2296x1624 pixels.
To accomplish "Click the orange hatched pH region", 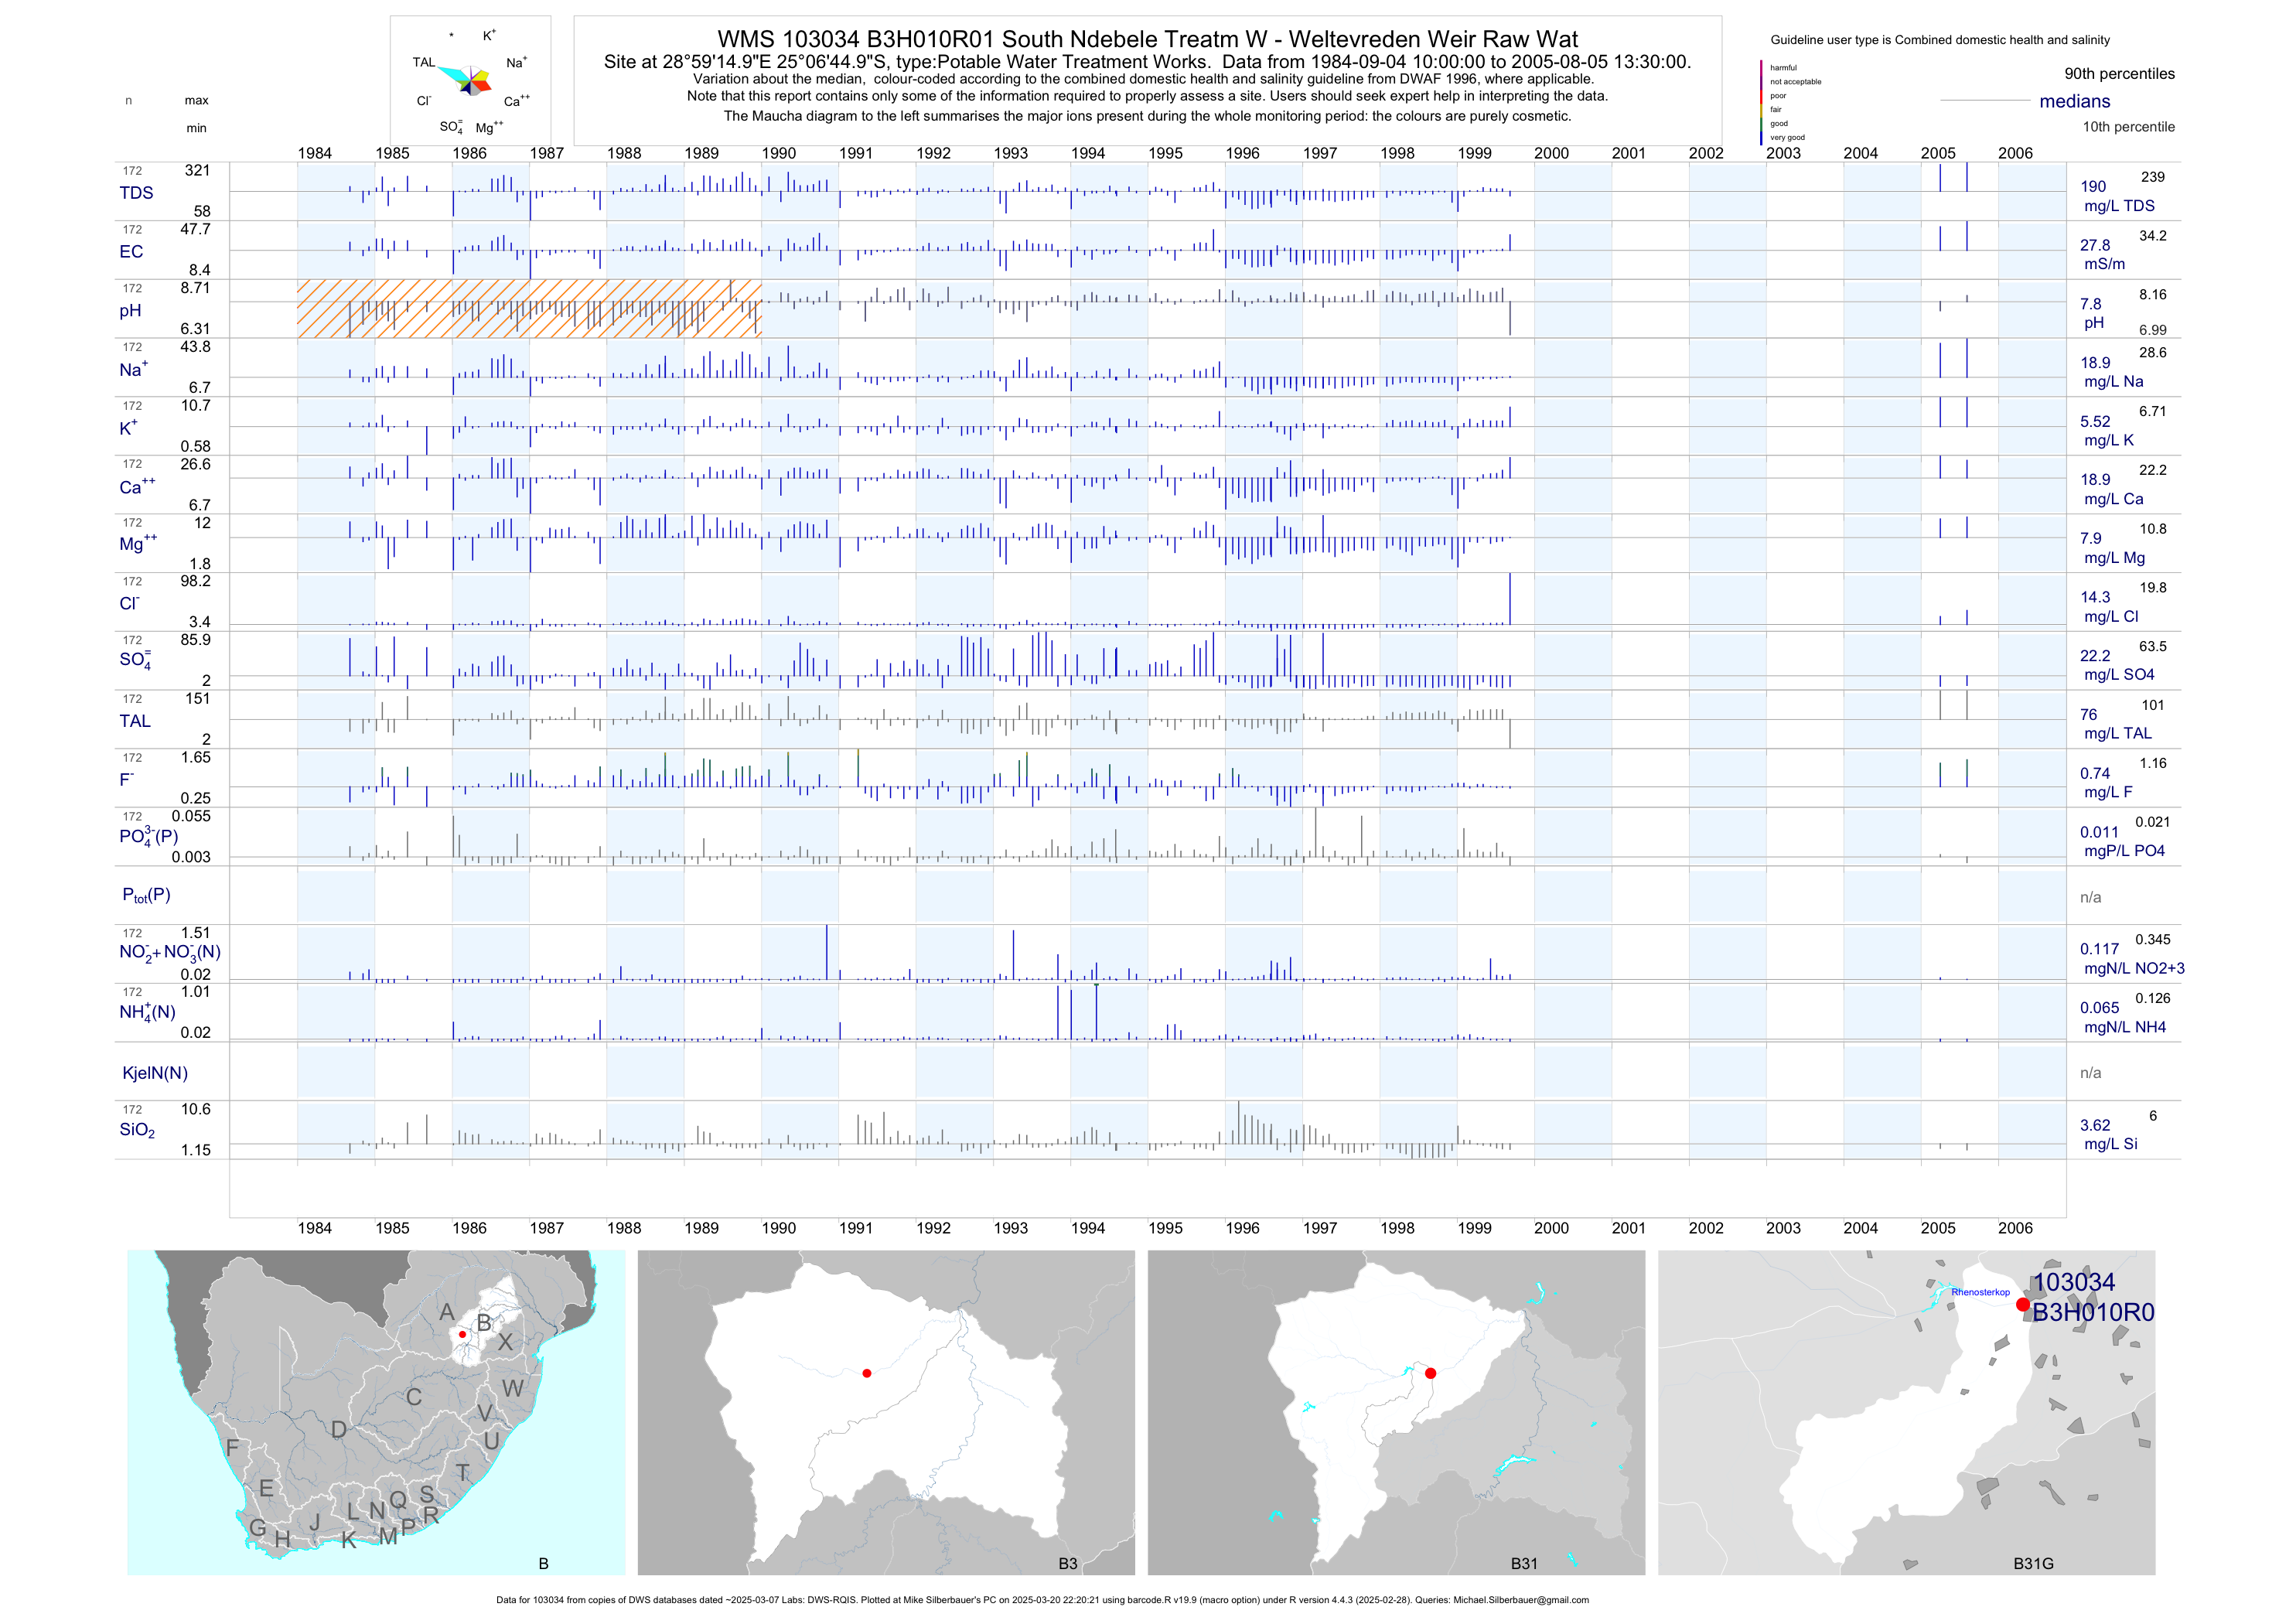I will point(528,308).
